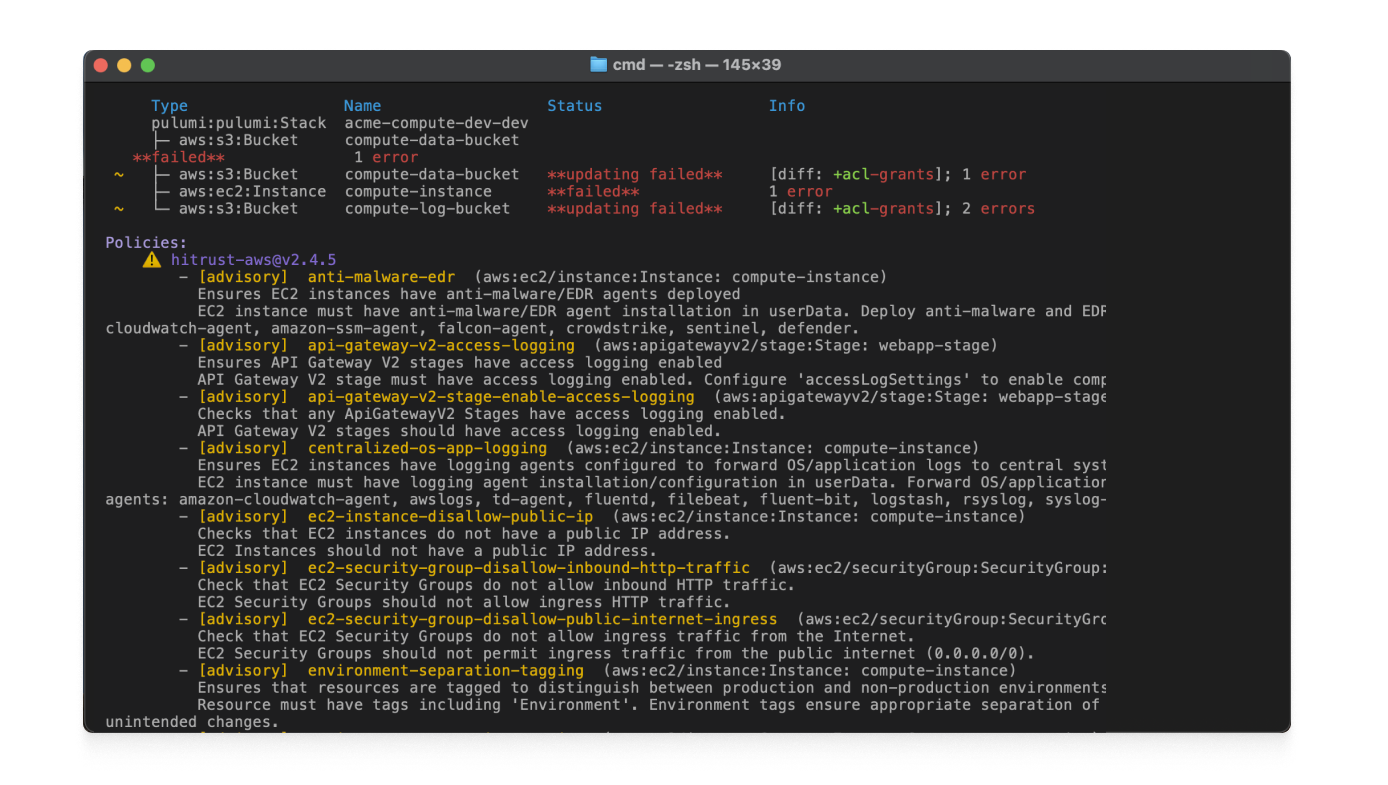The height and width of the screenshot is (785, 1388).
Task: Click the tilde marker on the compute-log-bucket row
Action: (119, 209)
